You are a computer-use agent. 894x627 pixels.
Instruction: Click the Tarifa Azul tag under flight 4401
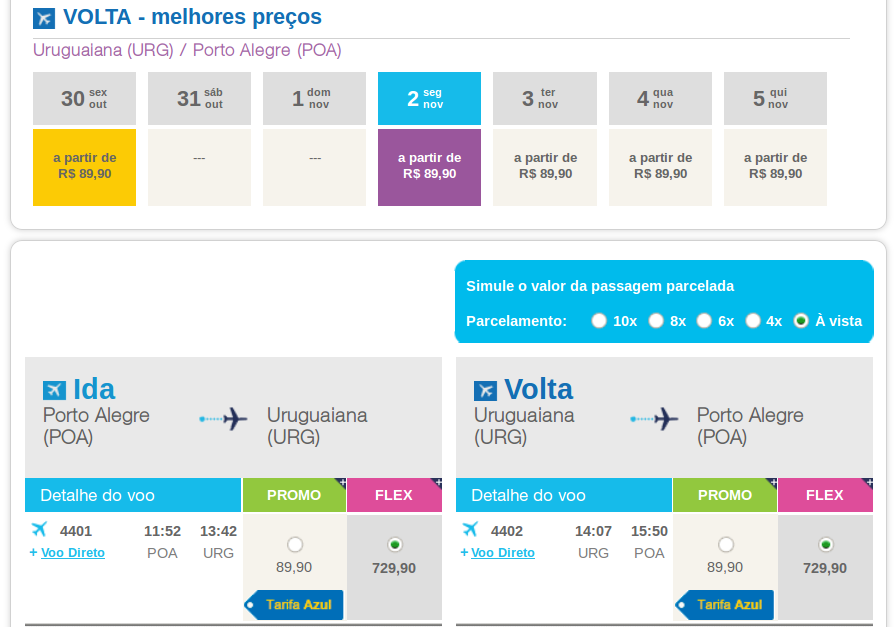pyautogui.click(x=294, y=605)
